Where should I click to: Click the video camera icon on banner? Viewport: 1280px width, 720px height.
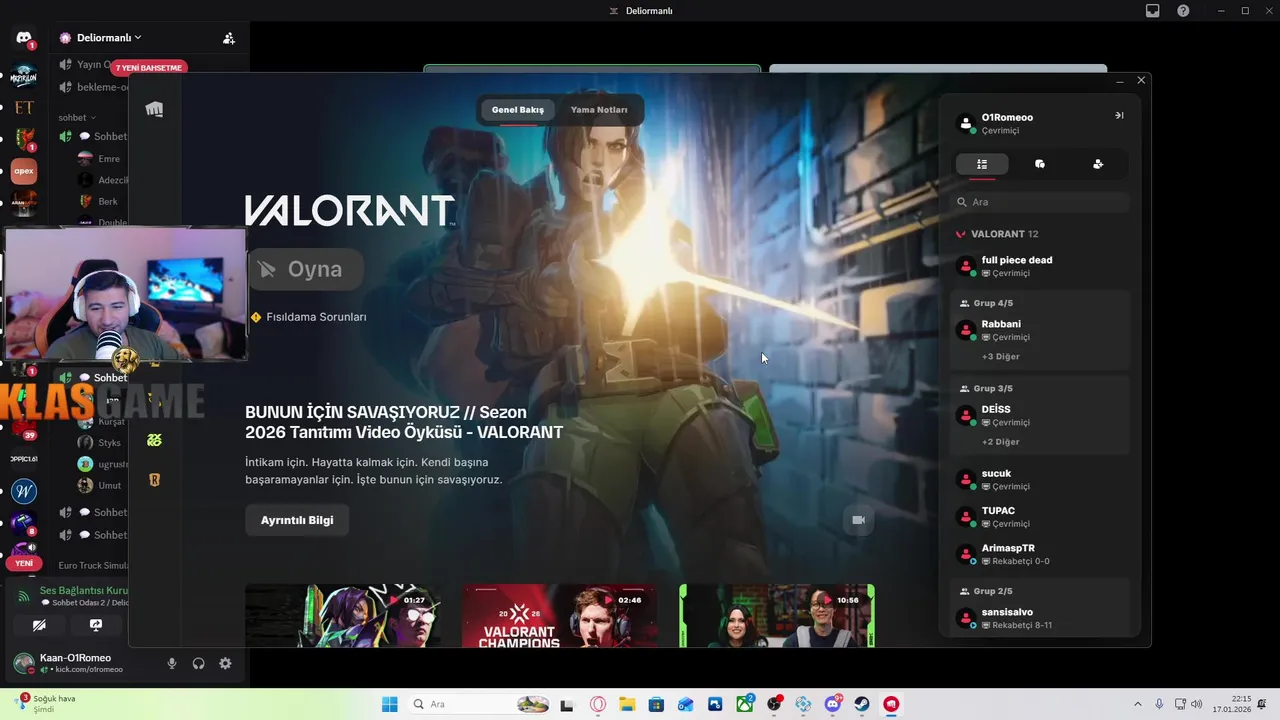(858, 520)
